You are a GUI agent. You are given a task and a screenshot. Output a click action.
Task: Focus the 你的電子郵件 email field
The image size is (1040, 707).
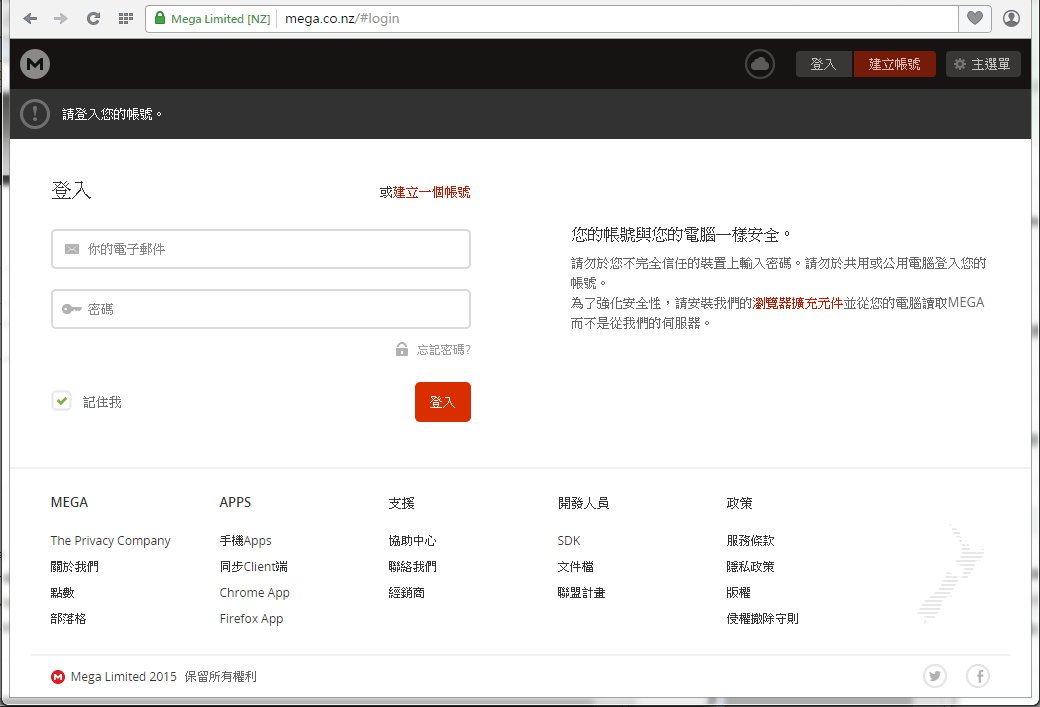click(x=261, y=249)
